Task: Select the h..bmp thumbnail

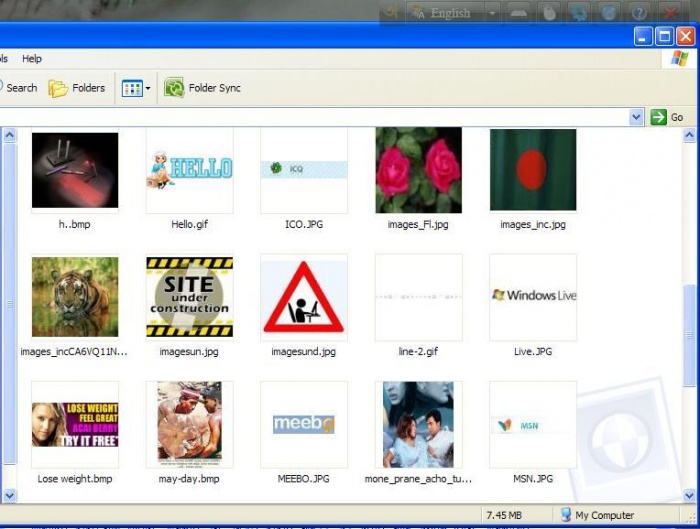Action: click(x=75, y=170)
